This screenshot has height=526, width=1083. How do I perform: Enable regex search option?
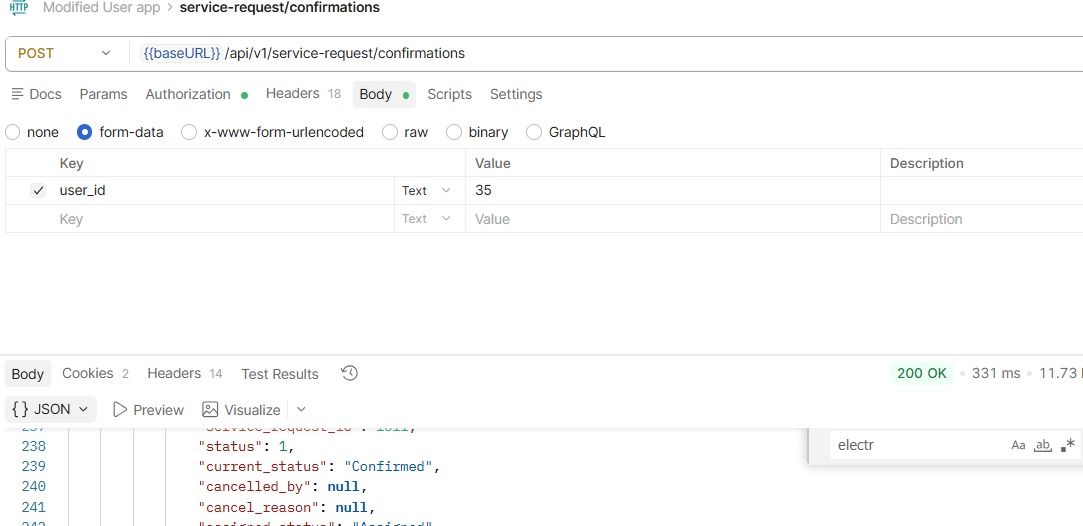(x=1068, y=445)
